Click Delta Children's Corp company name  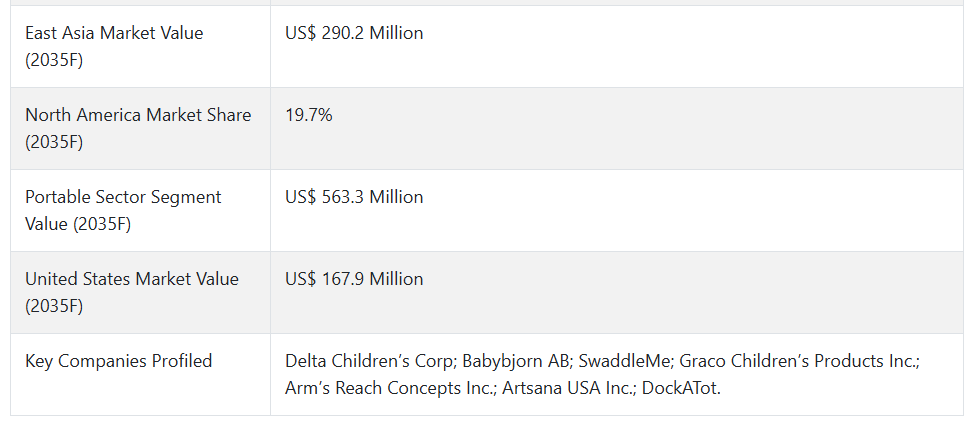[x=369, y=361]
